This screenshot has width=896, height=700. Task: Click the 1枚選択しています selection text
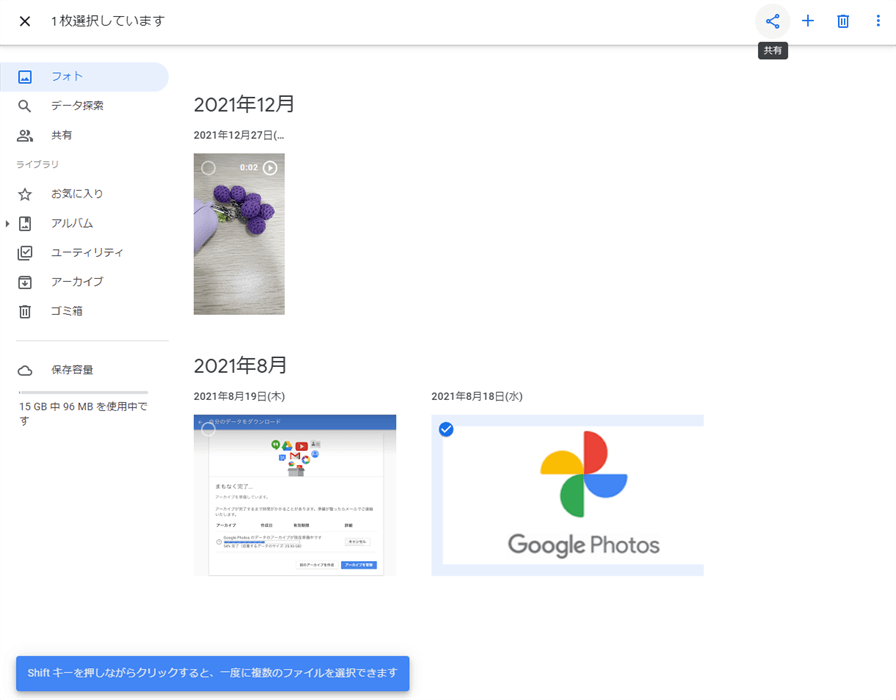tap(107, 21)
